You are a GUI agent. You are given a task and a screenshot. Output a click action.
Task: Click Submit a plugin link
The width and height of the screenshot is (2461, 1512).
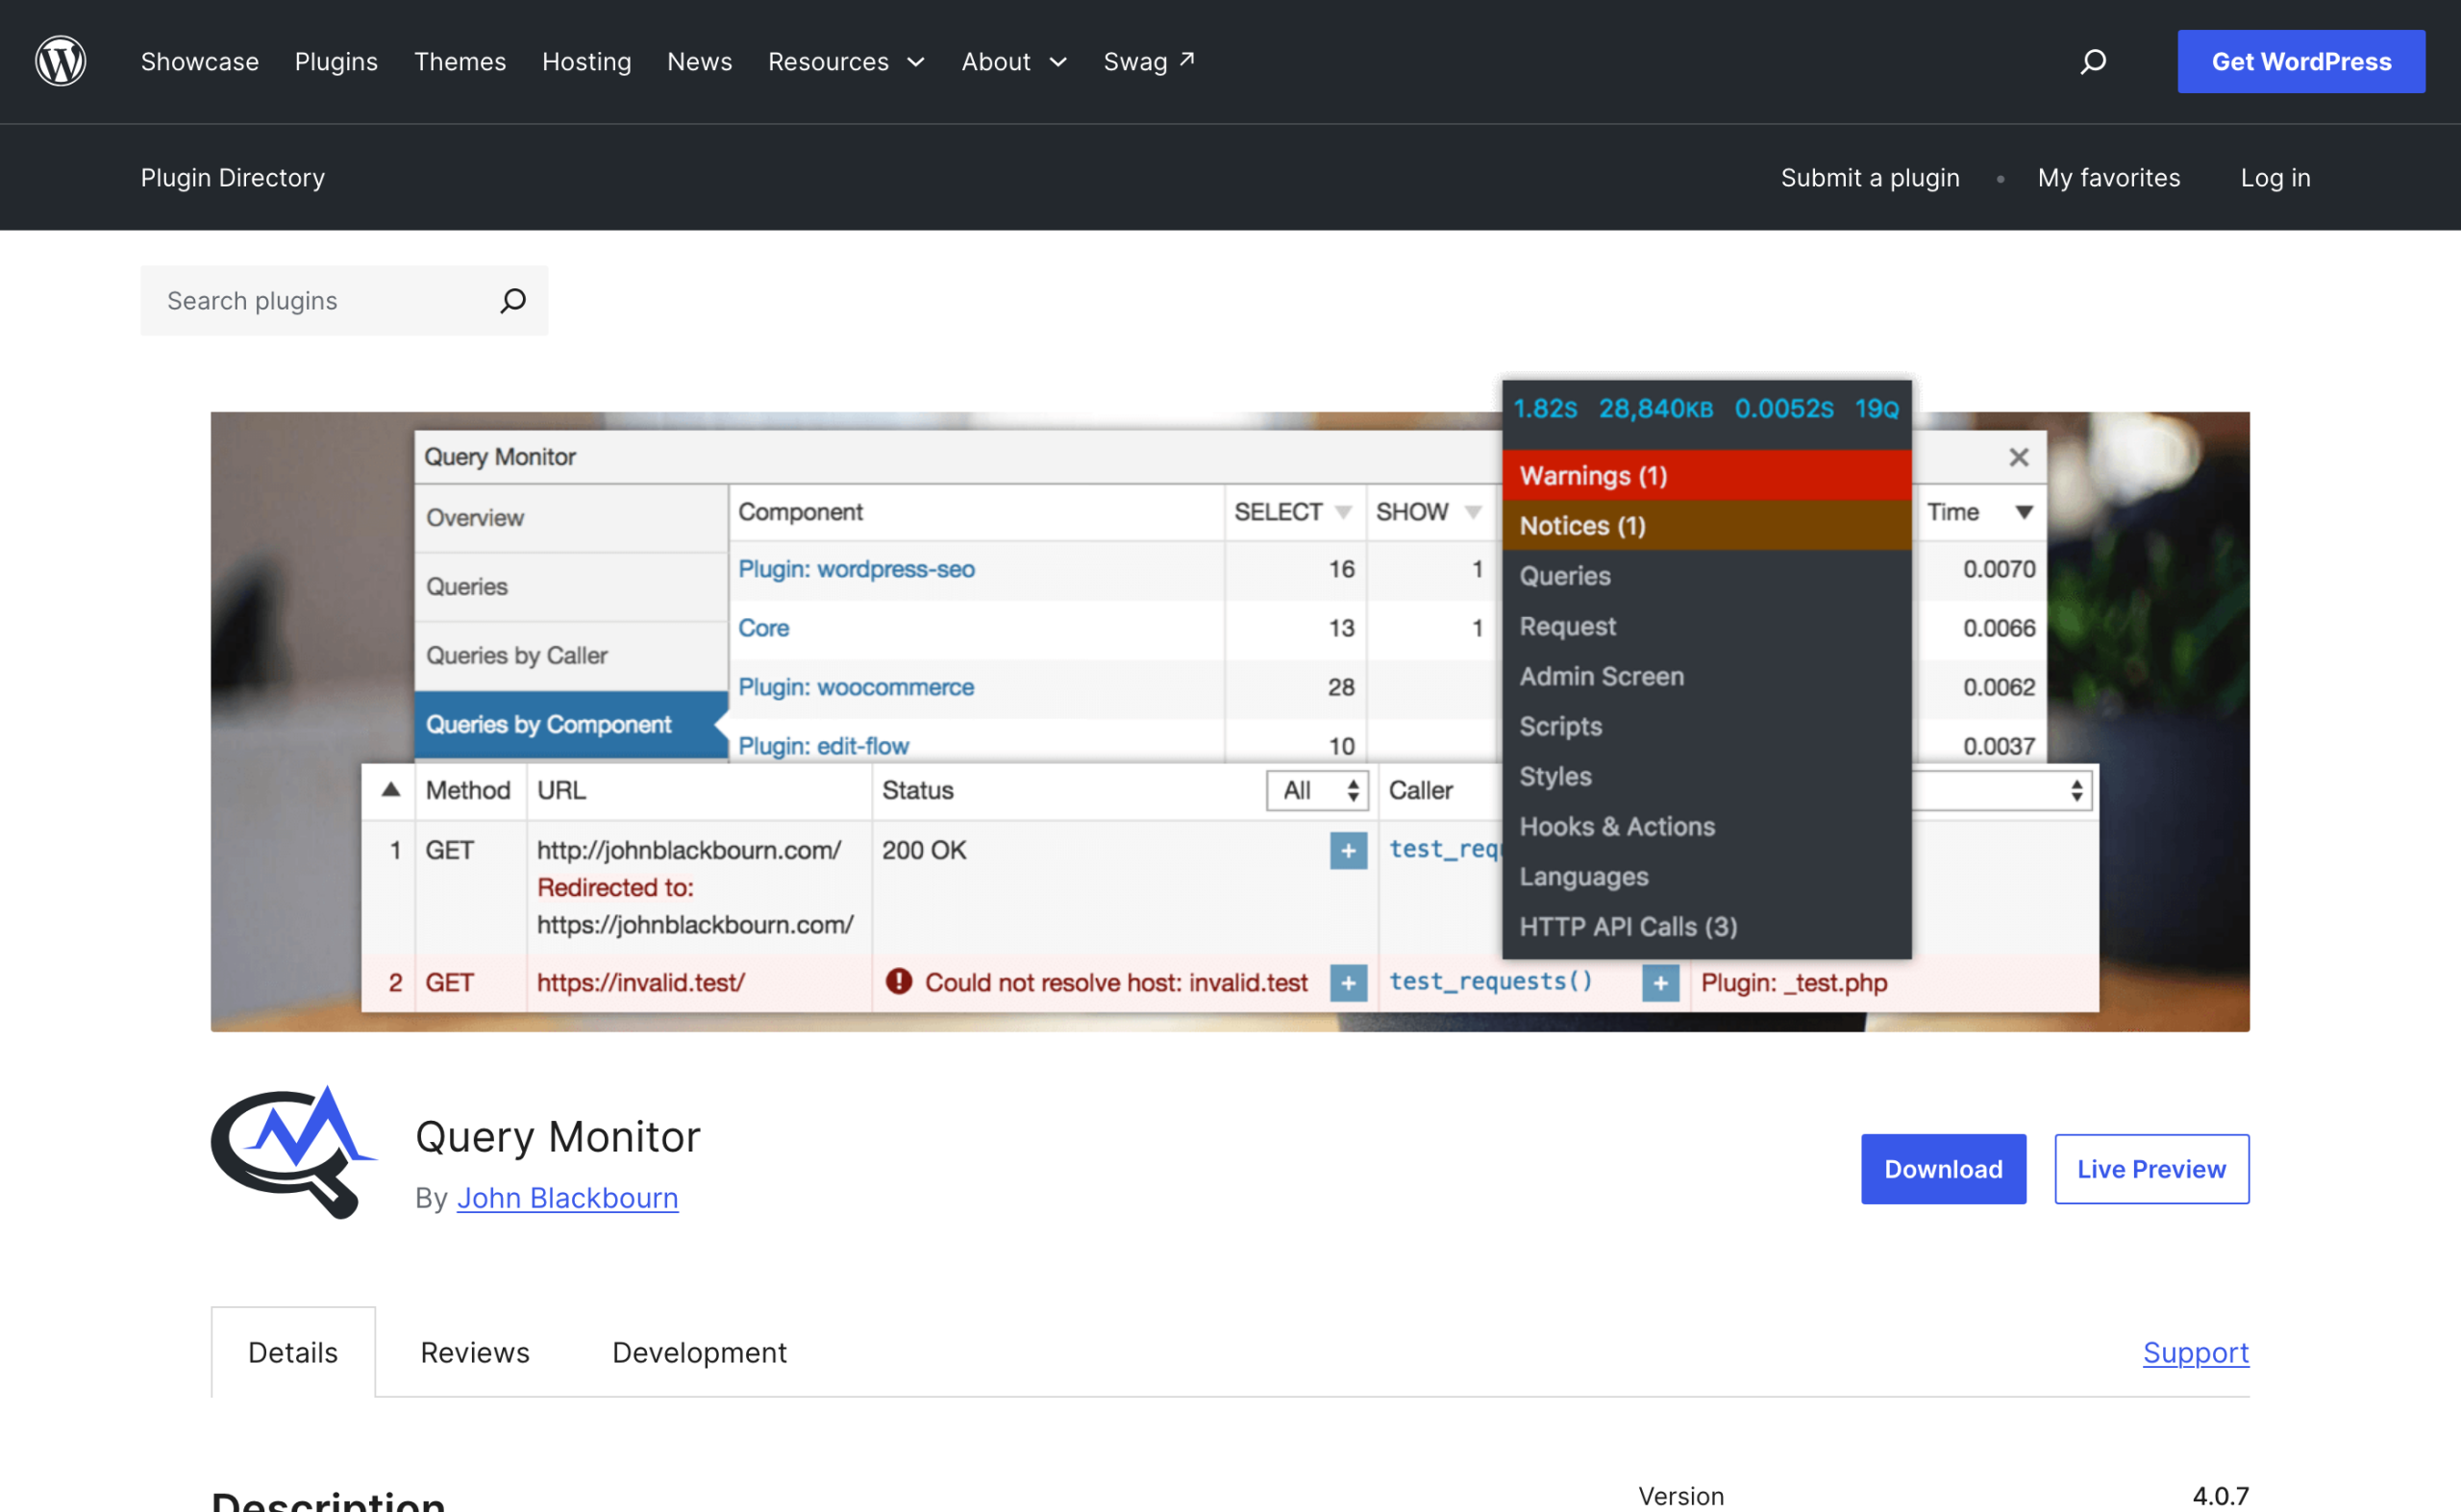point(1870,178)
